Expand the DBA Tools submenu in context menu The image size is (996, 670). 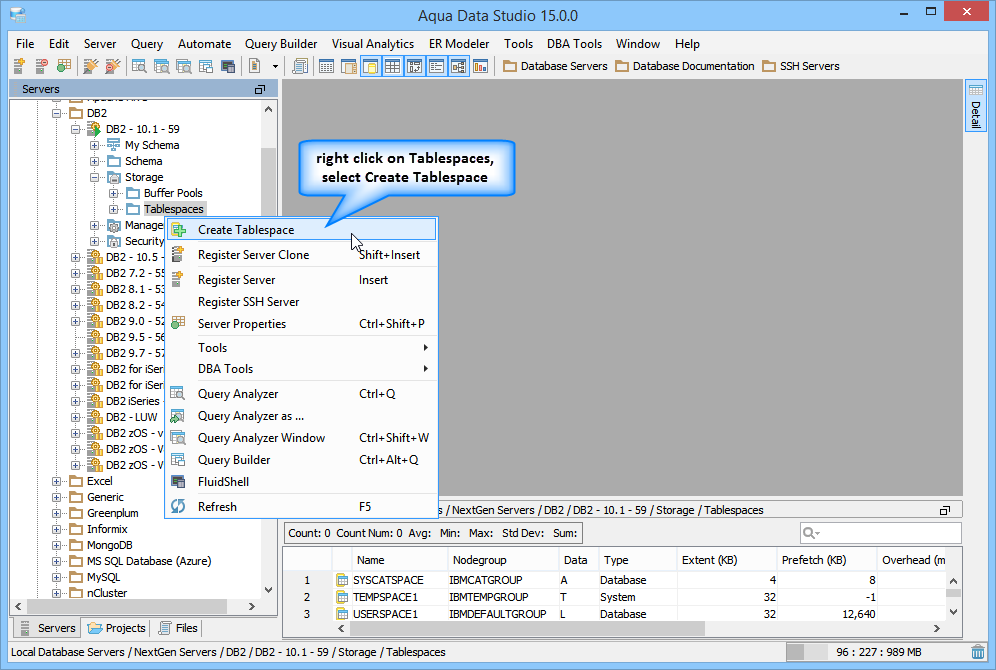point(301,369)
